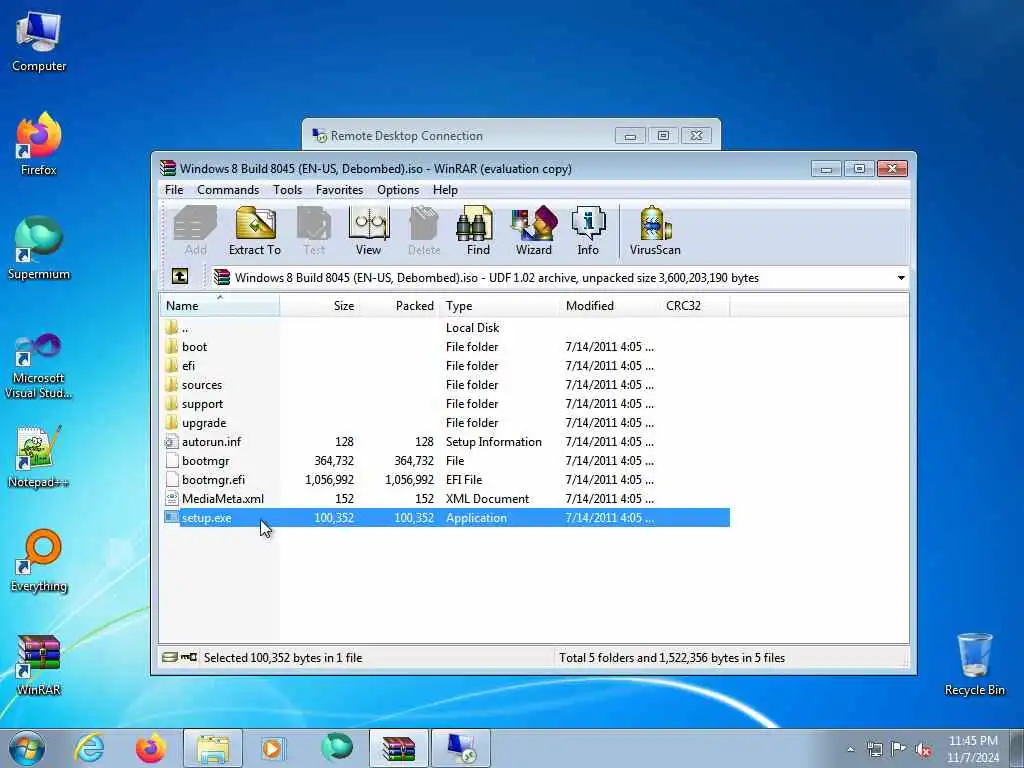Select the setup.exe file

click(x=445, y=517)
